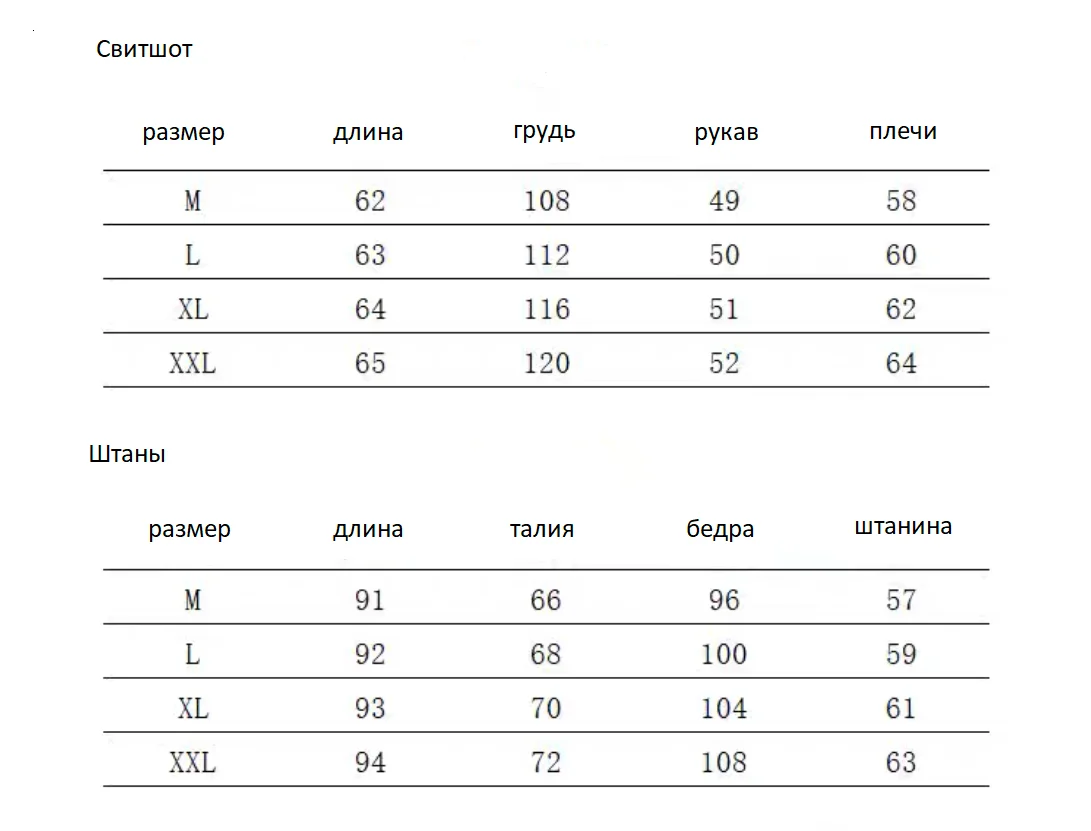Viewport: 1091px width, 831px height.
Task: Select the бедра column header
Action: tap(720, 529)
